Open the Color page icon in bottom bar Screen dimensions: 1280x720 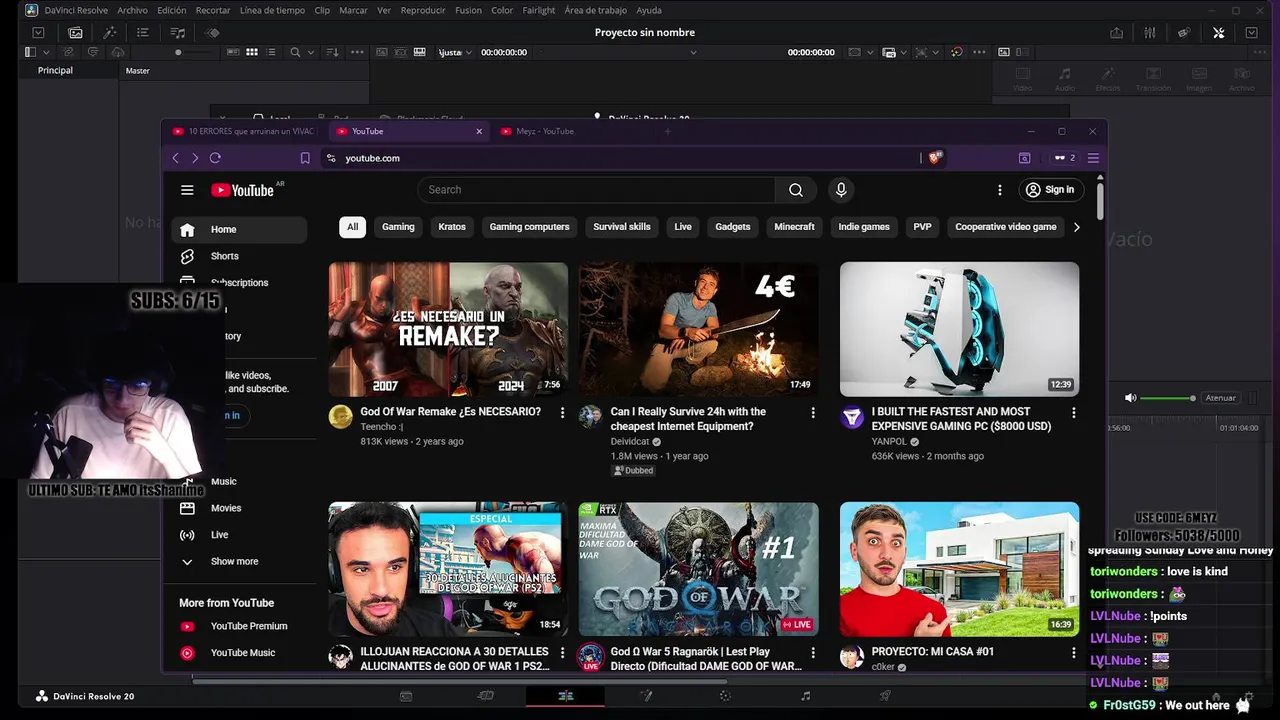tap(725, 696)
